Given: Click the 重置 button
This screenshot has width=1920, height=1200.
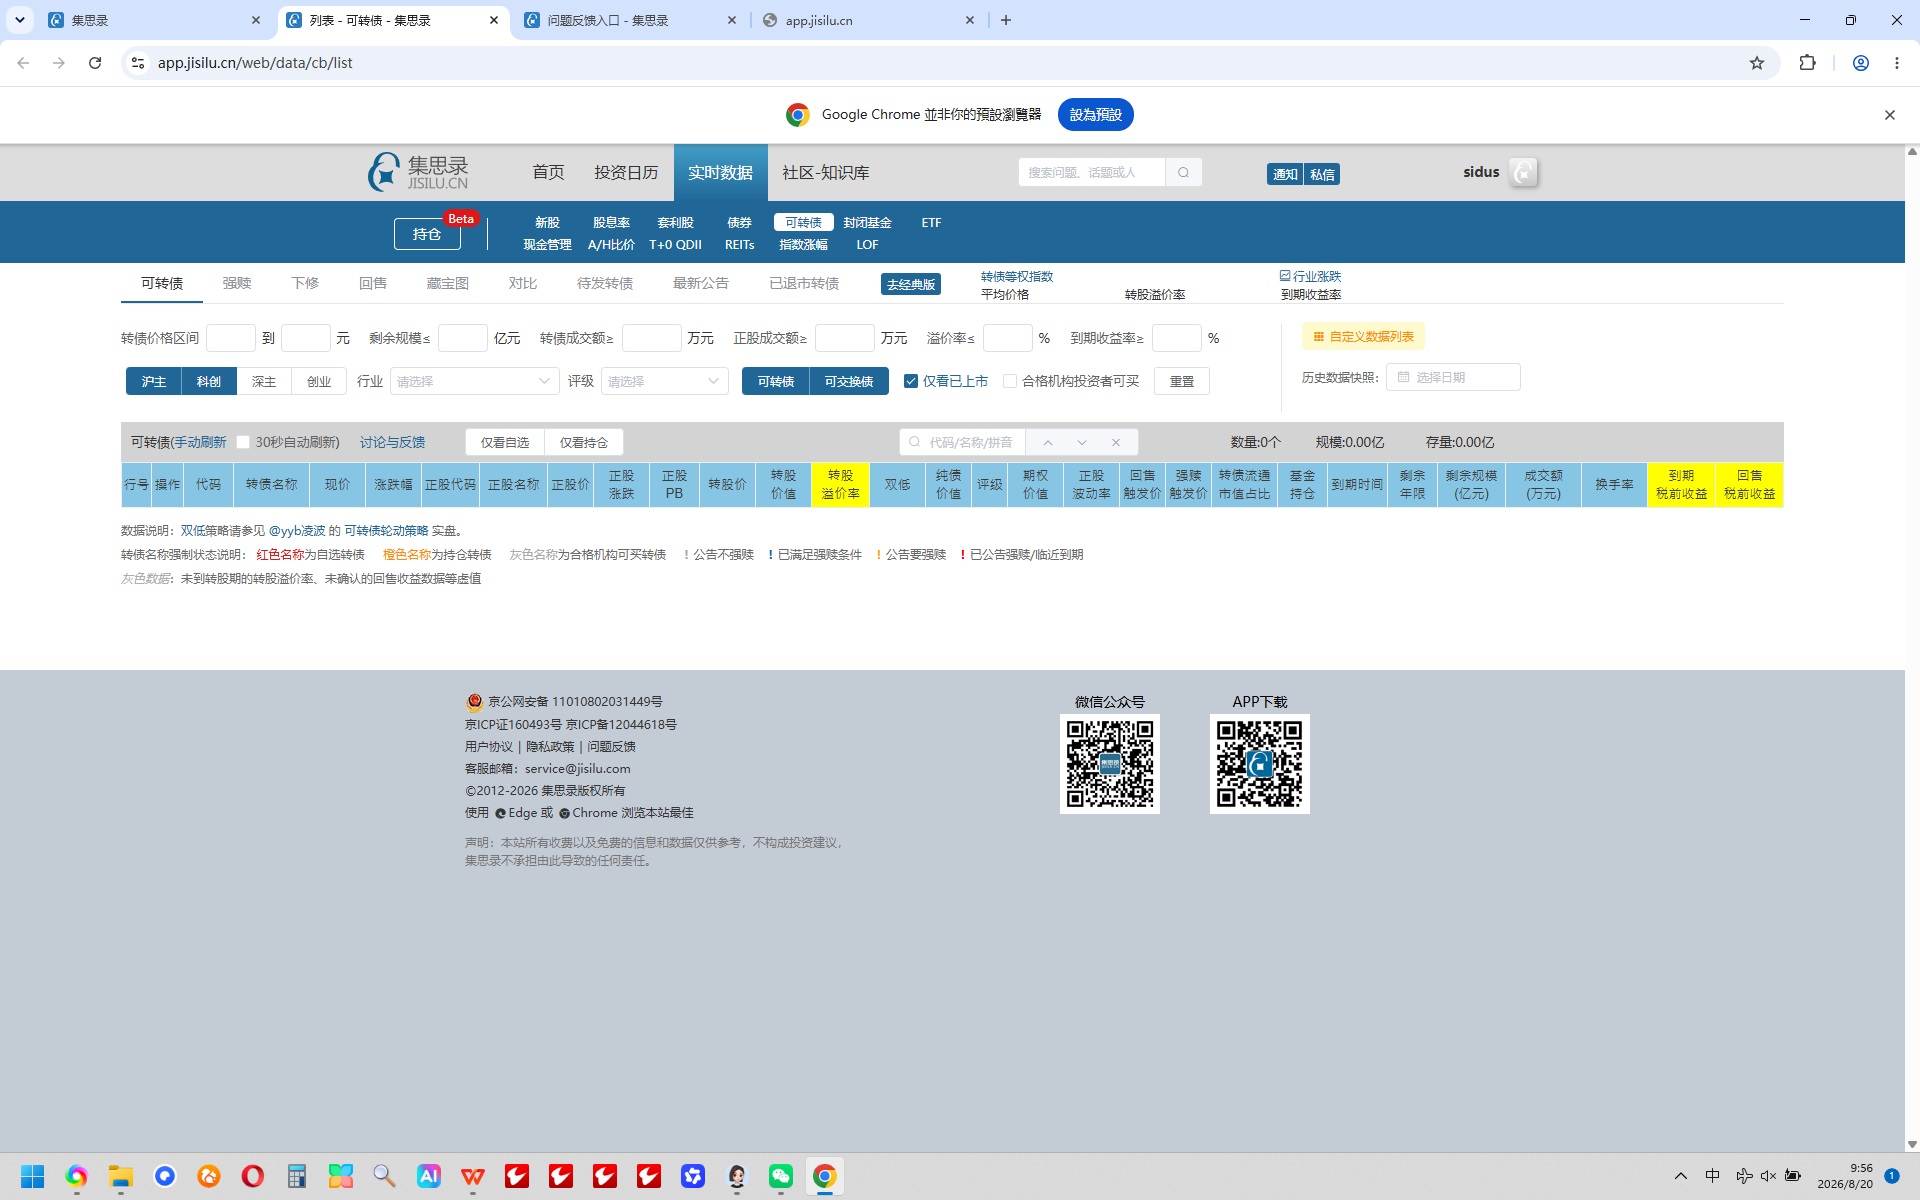Looking at the screenshot, I should 1182,381.
